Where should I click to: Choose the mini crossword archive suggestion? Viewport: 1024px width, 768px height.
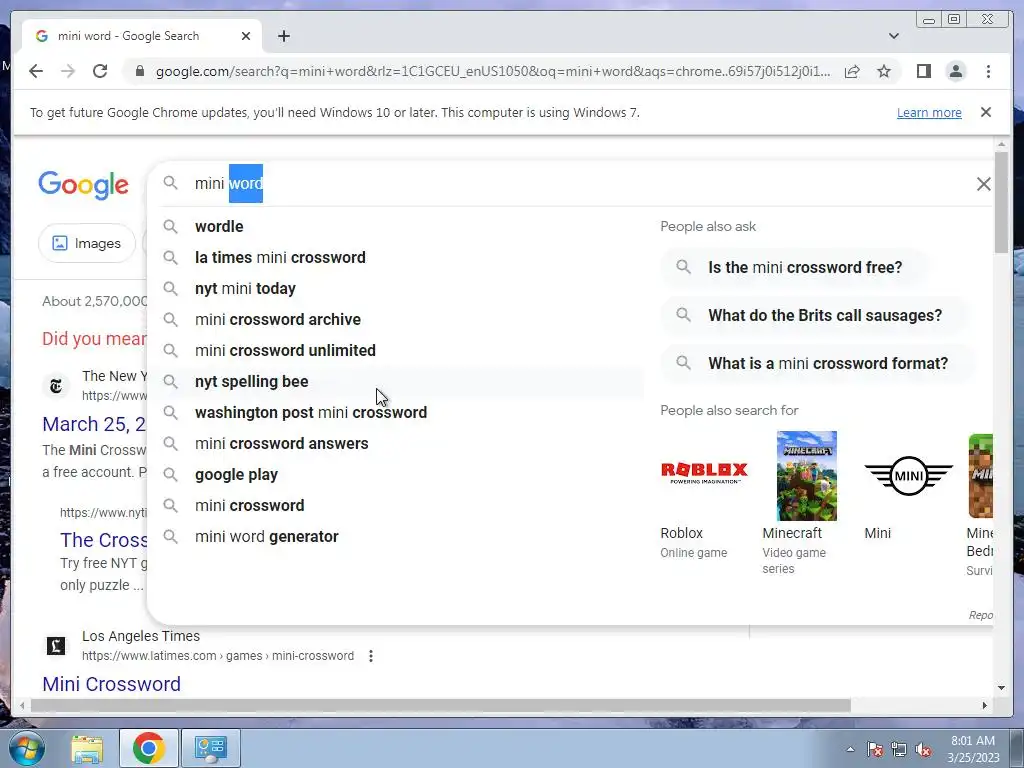(x=398, y=319)
